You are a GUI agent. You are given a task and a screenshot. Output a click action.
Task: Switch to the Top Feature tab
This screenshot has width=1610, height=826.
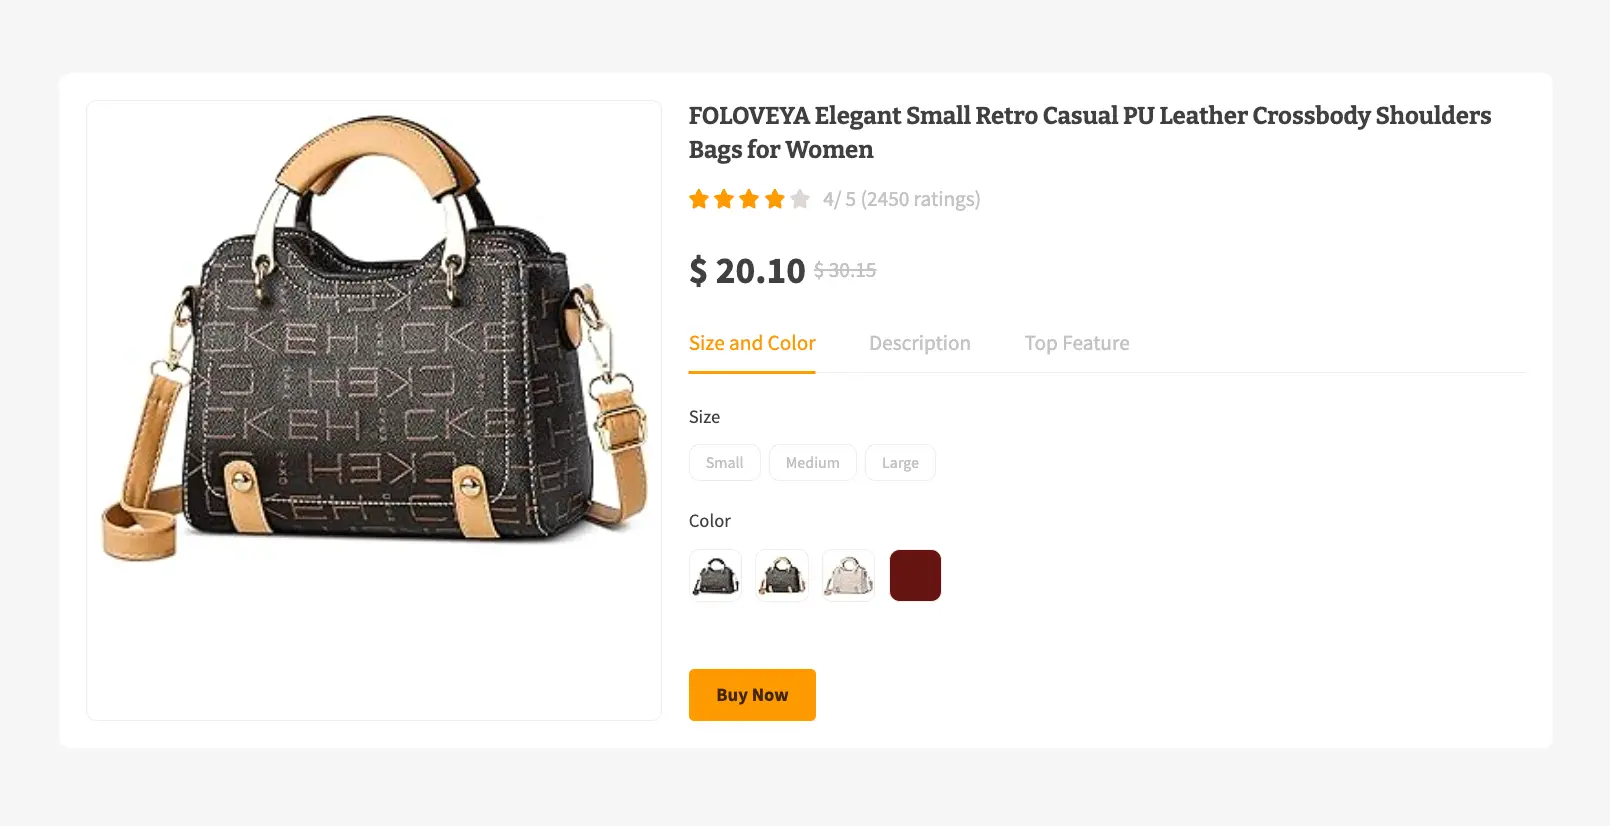pos(1076,343)
